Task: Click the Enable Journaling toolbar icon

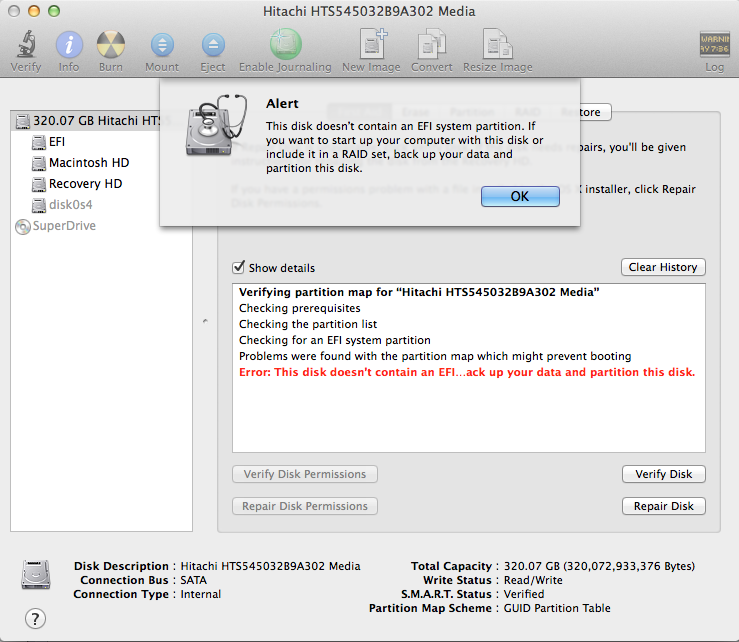Action: coord(286,44)
